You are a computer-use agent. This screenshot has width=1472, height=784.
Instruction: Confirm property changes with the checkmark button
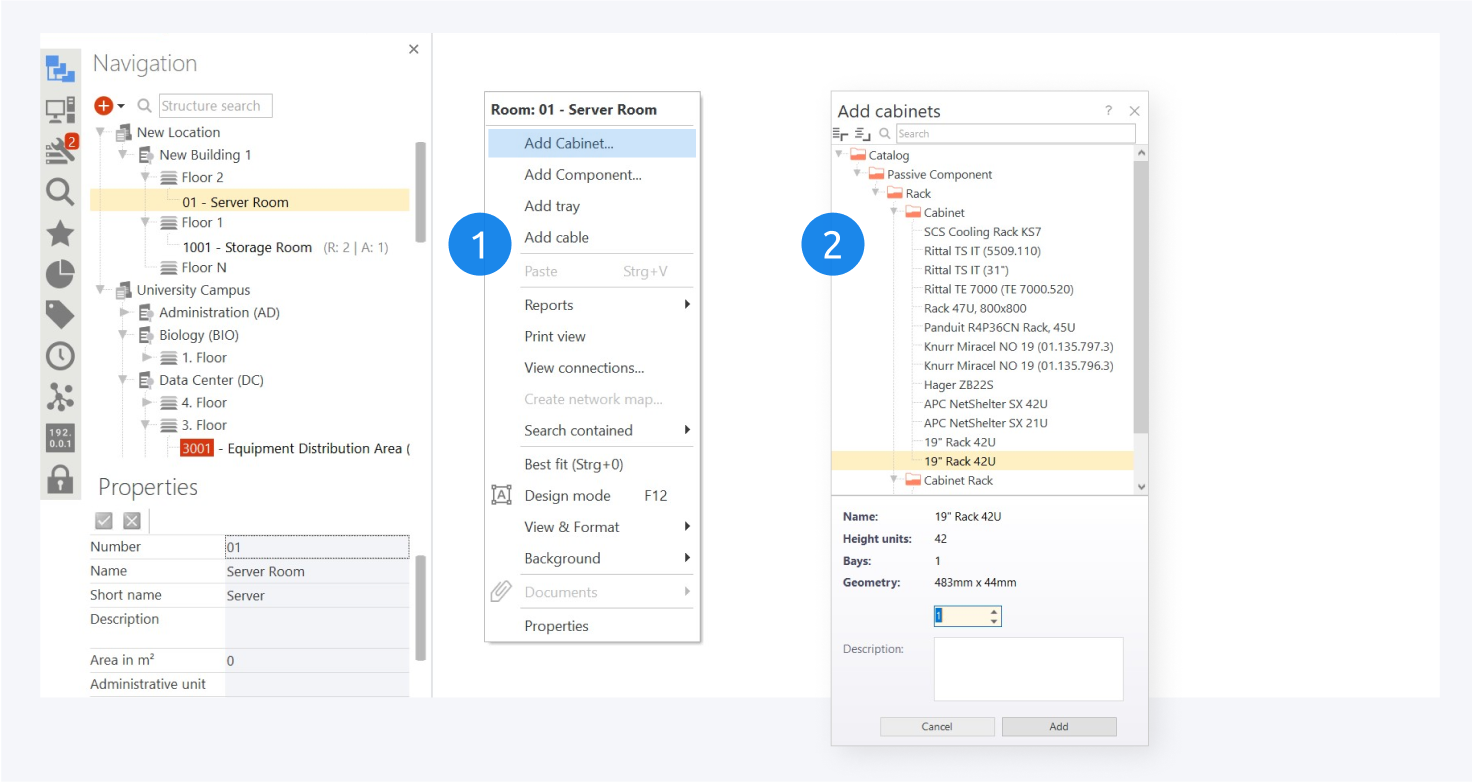click(x=103, y=520)
